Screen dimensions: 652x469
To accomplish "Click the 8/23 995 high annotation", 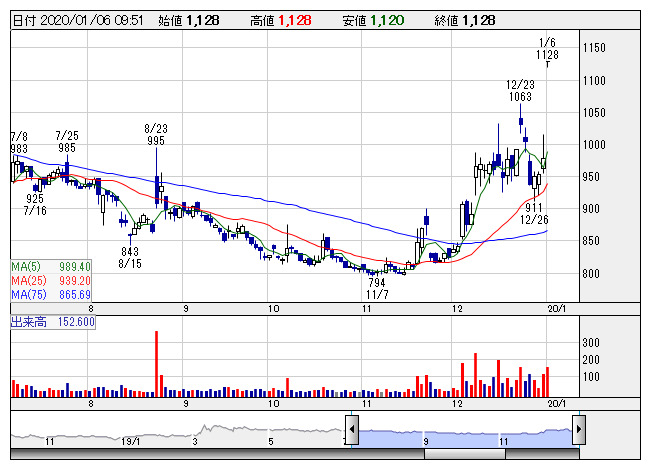I will [156, 134].
